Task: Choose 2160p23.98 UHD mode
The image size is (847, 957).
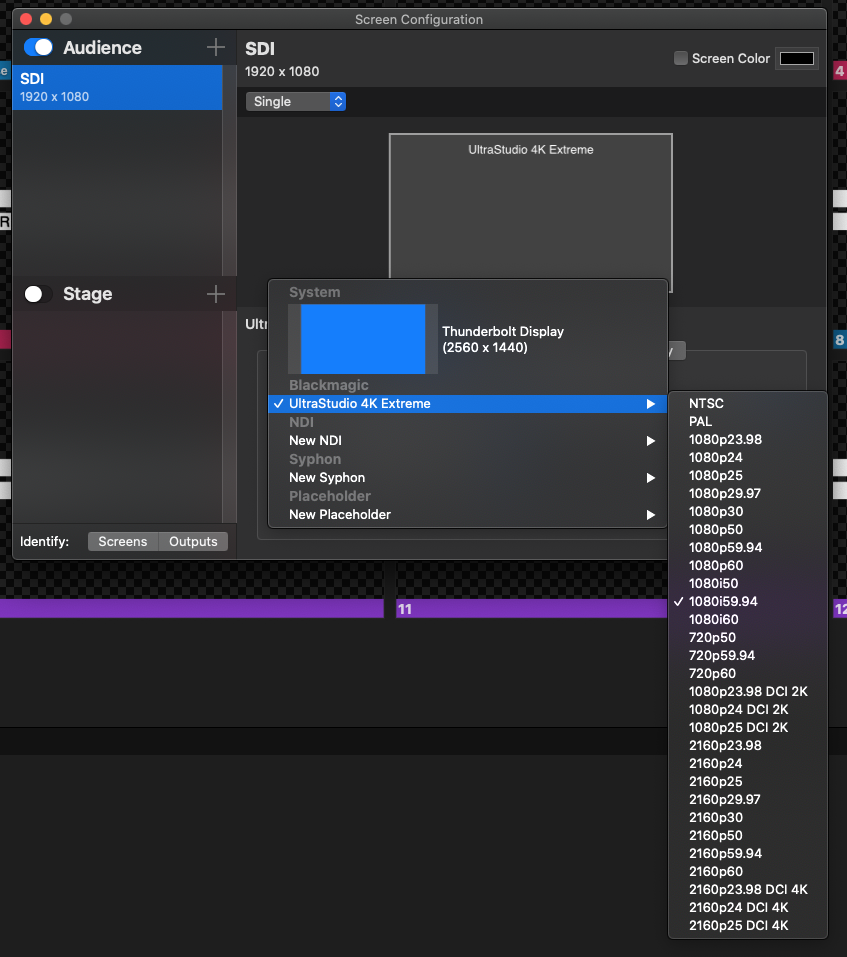Action: click(748, 746)
